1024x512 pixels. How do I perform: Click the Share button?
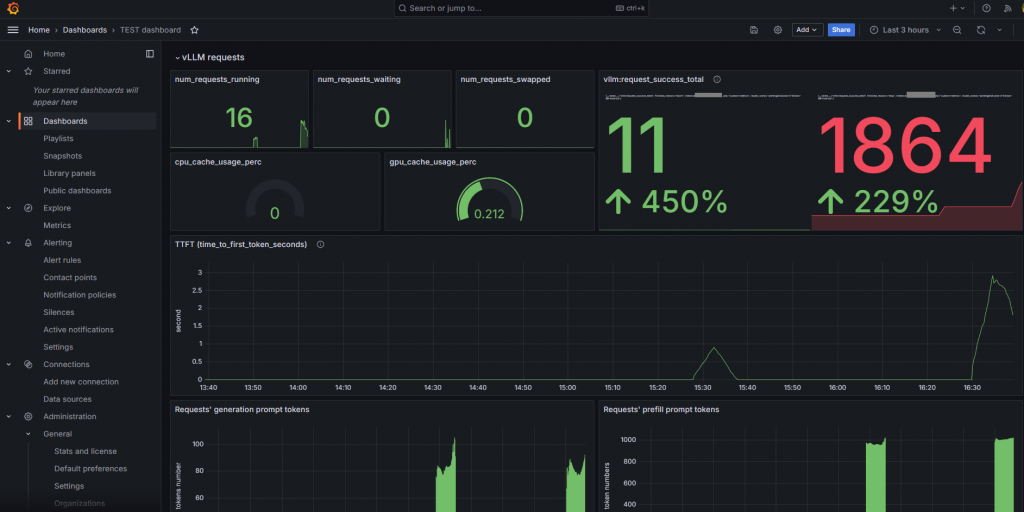point(841,30)
